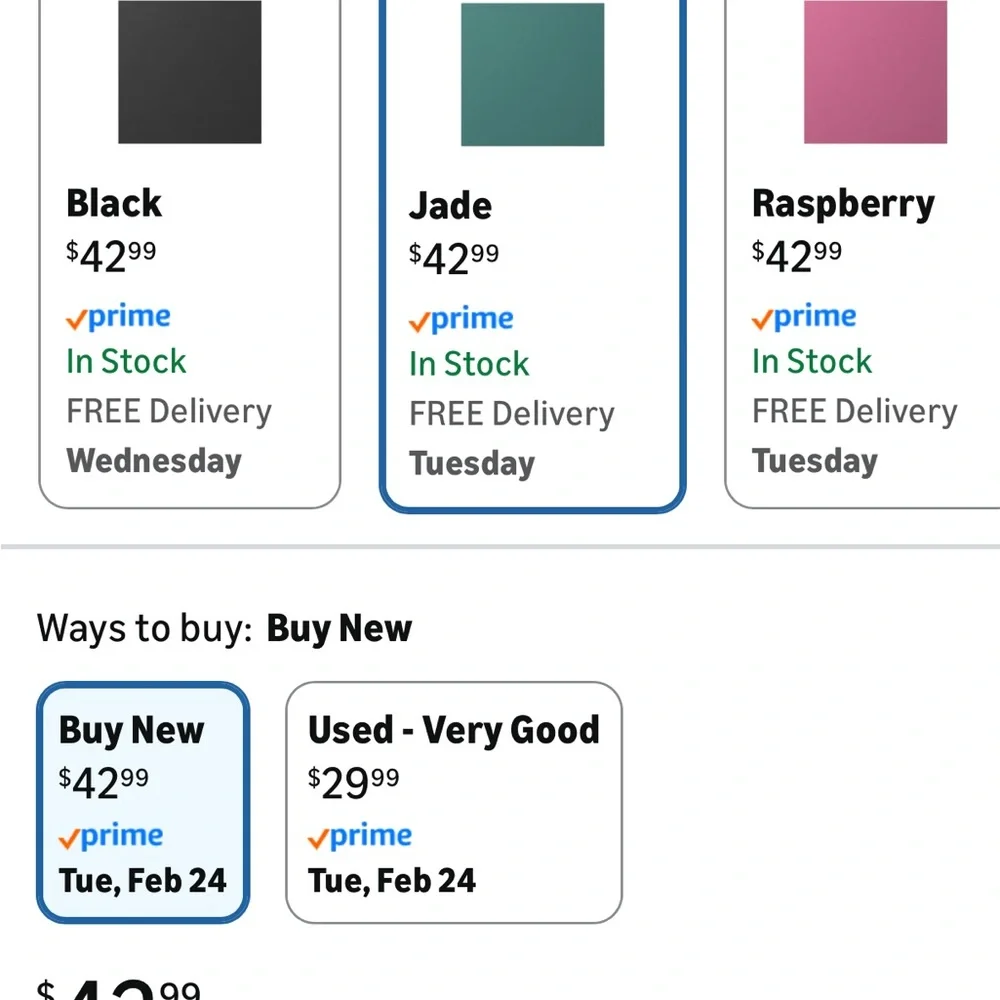Viewport: 1000px width, 1000px height.
Task: Choose the Jade color swatch
Action: coord(532,75)
